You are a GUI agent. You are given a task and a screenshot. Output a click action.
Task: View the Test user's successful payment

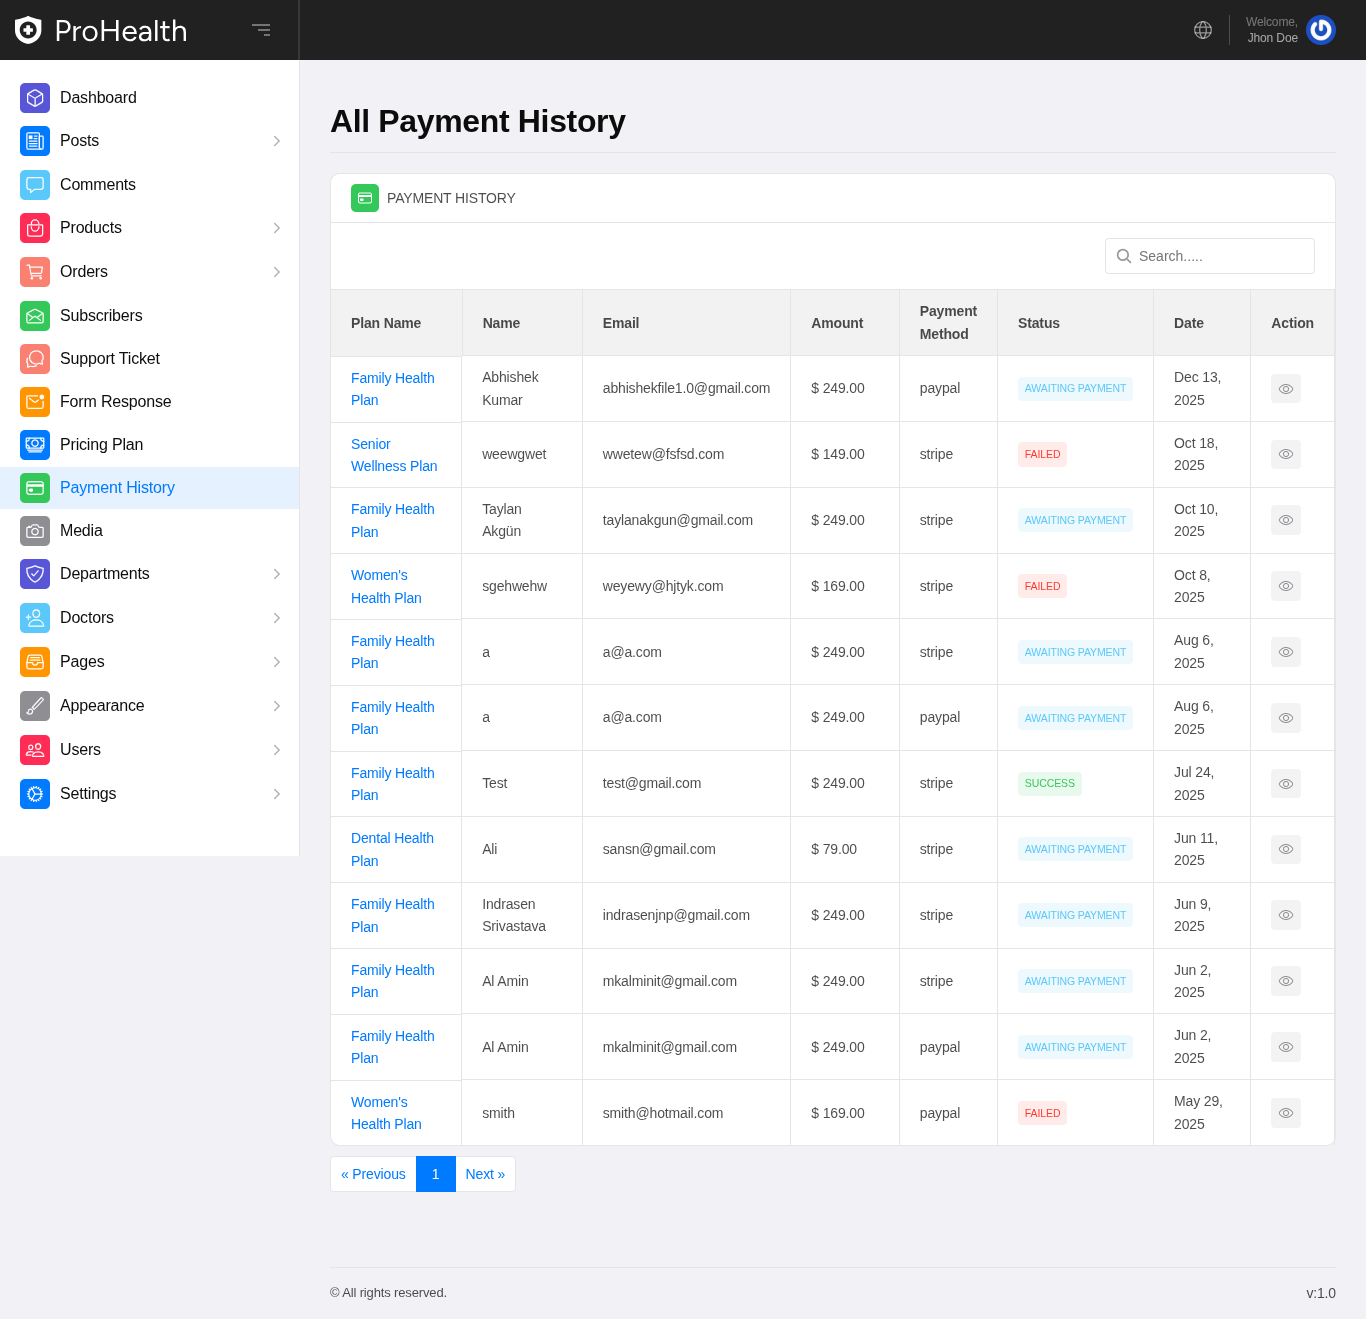coord(1285,784)
